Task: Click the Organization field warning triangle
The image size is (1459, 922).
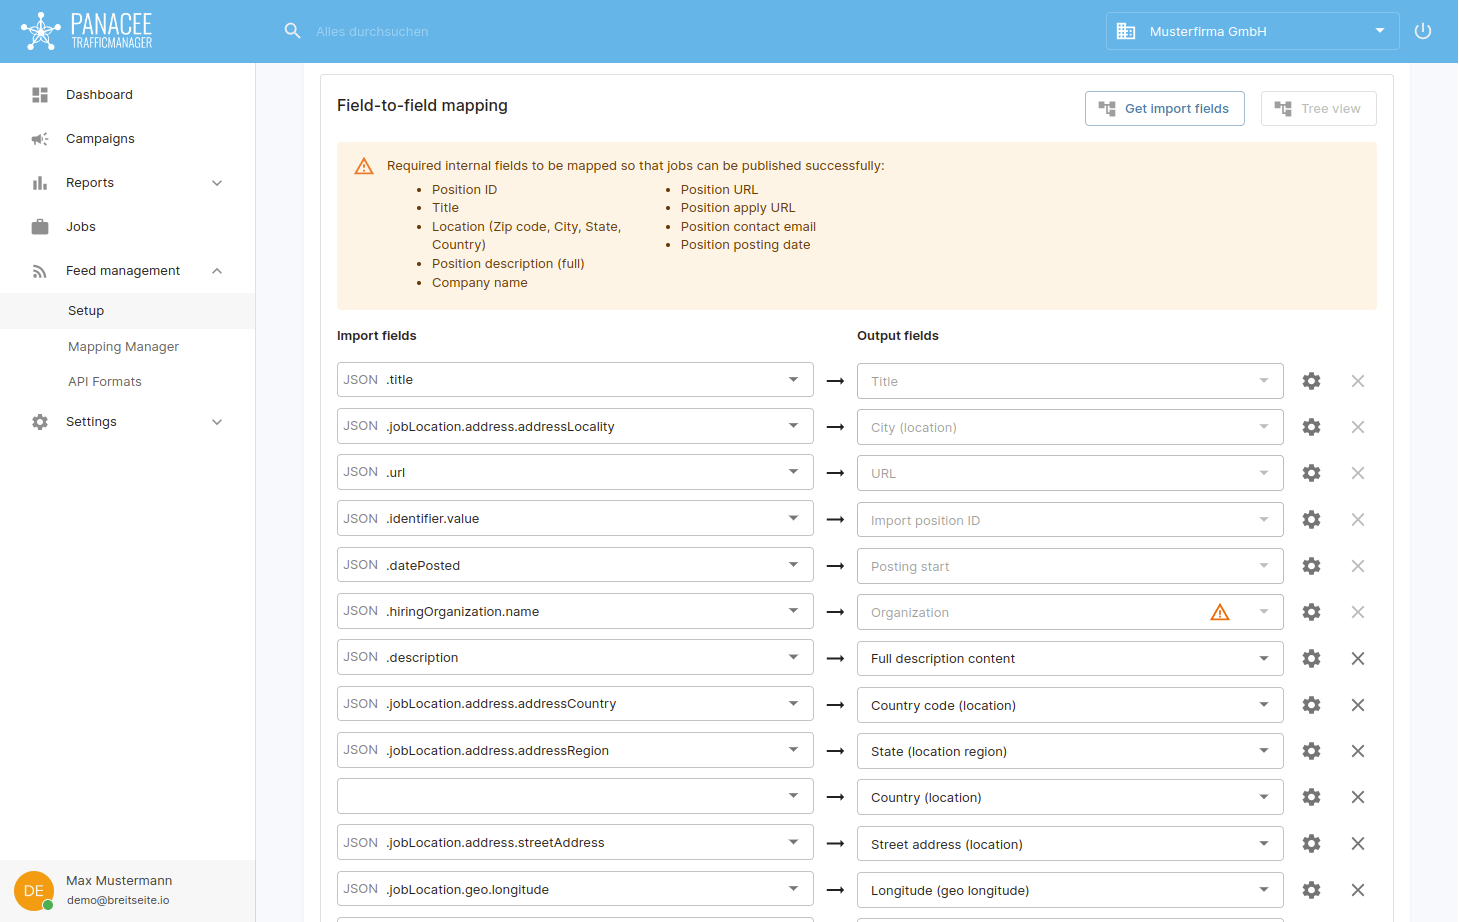Action: [1219, 612]
